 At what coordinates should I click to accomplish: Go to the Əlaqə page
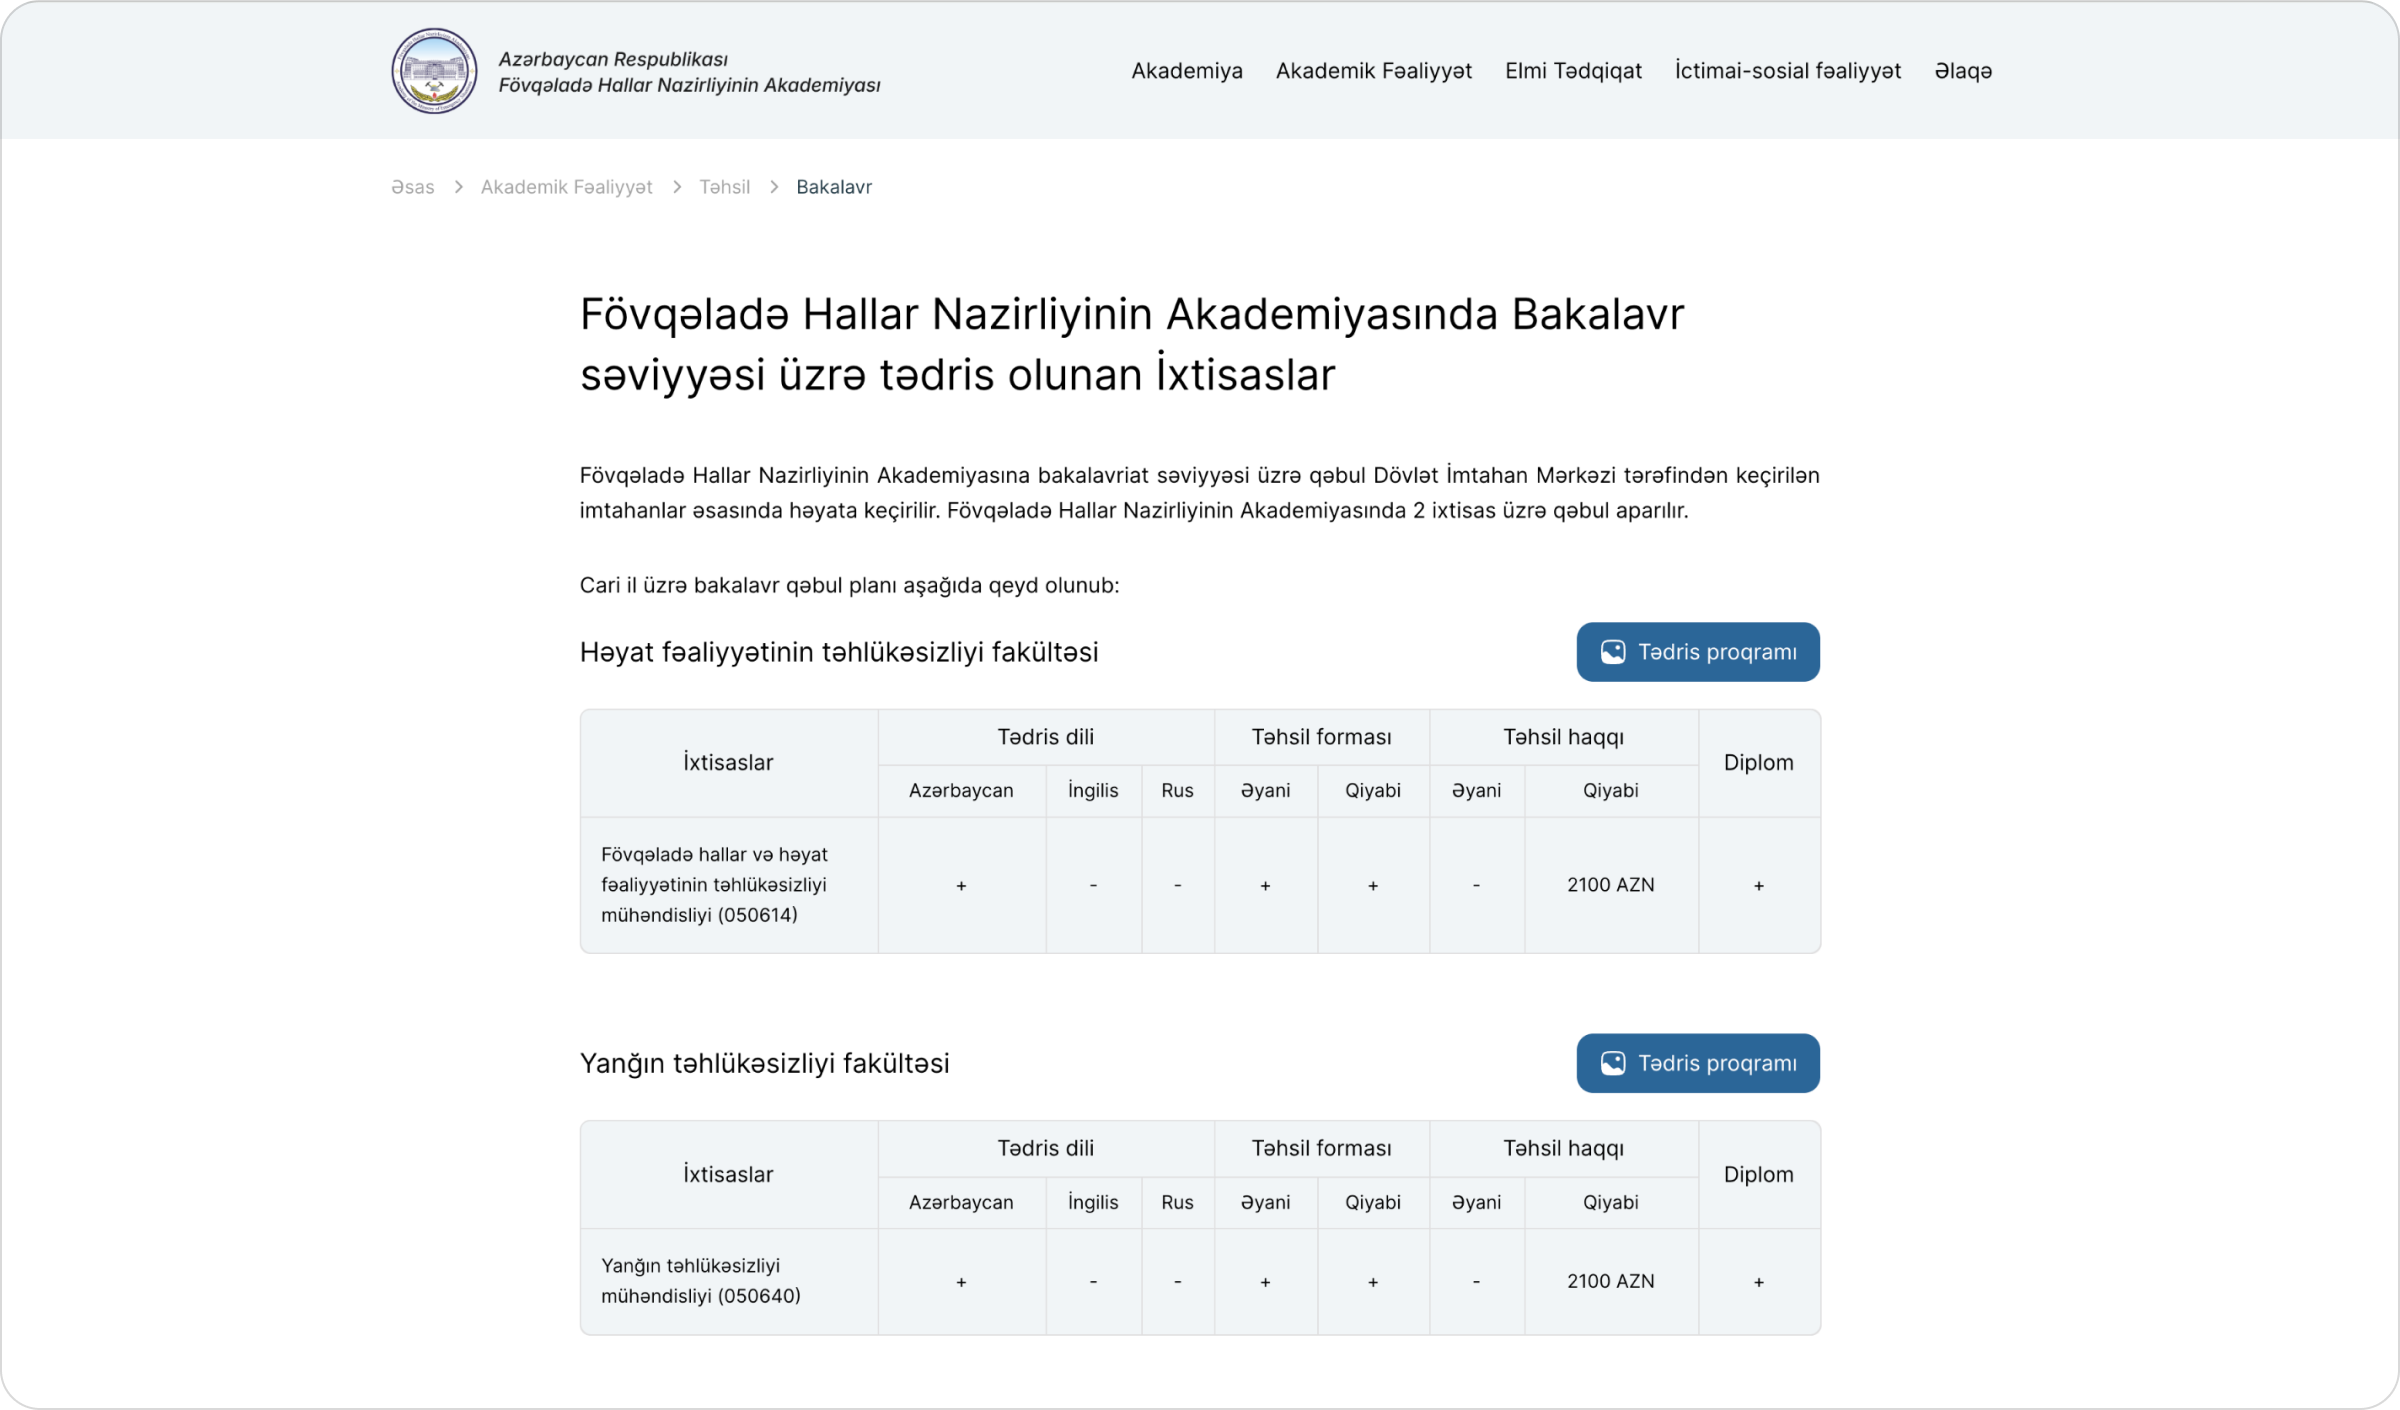point(1962,71)
